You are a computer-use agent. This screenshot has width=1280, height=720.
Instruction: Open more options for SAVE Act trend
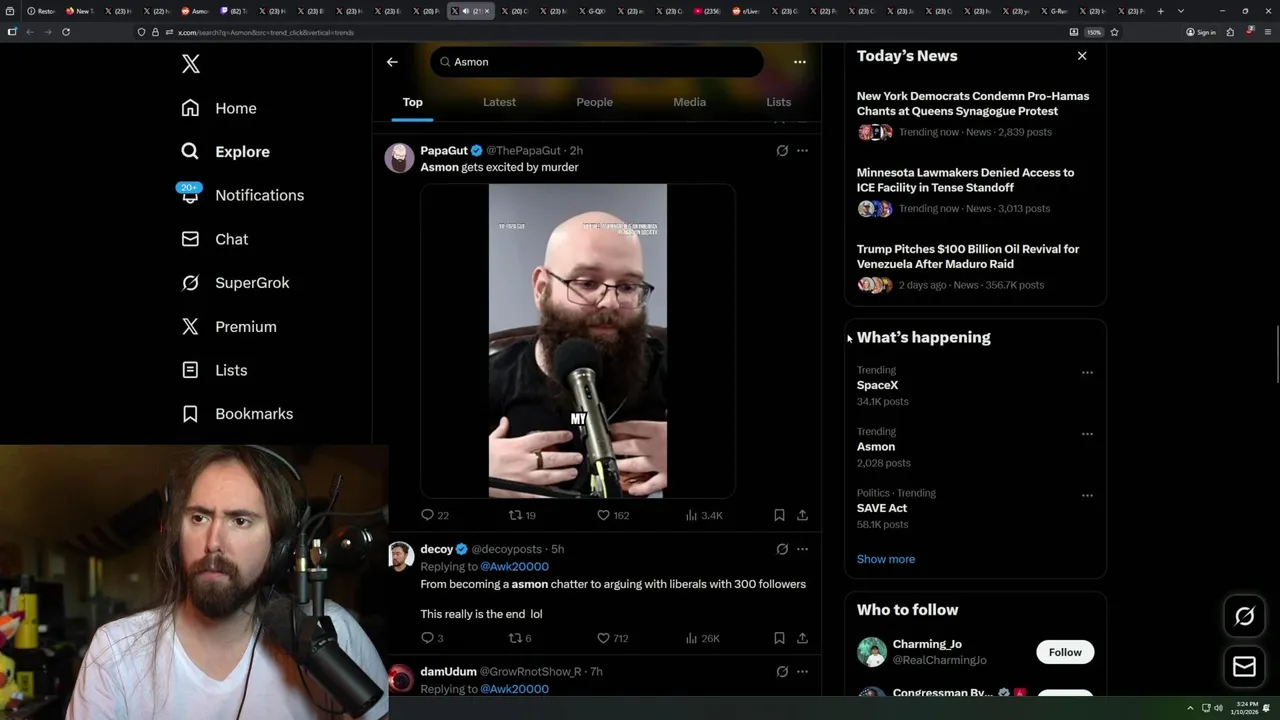1087,495
